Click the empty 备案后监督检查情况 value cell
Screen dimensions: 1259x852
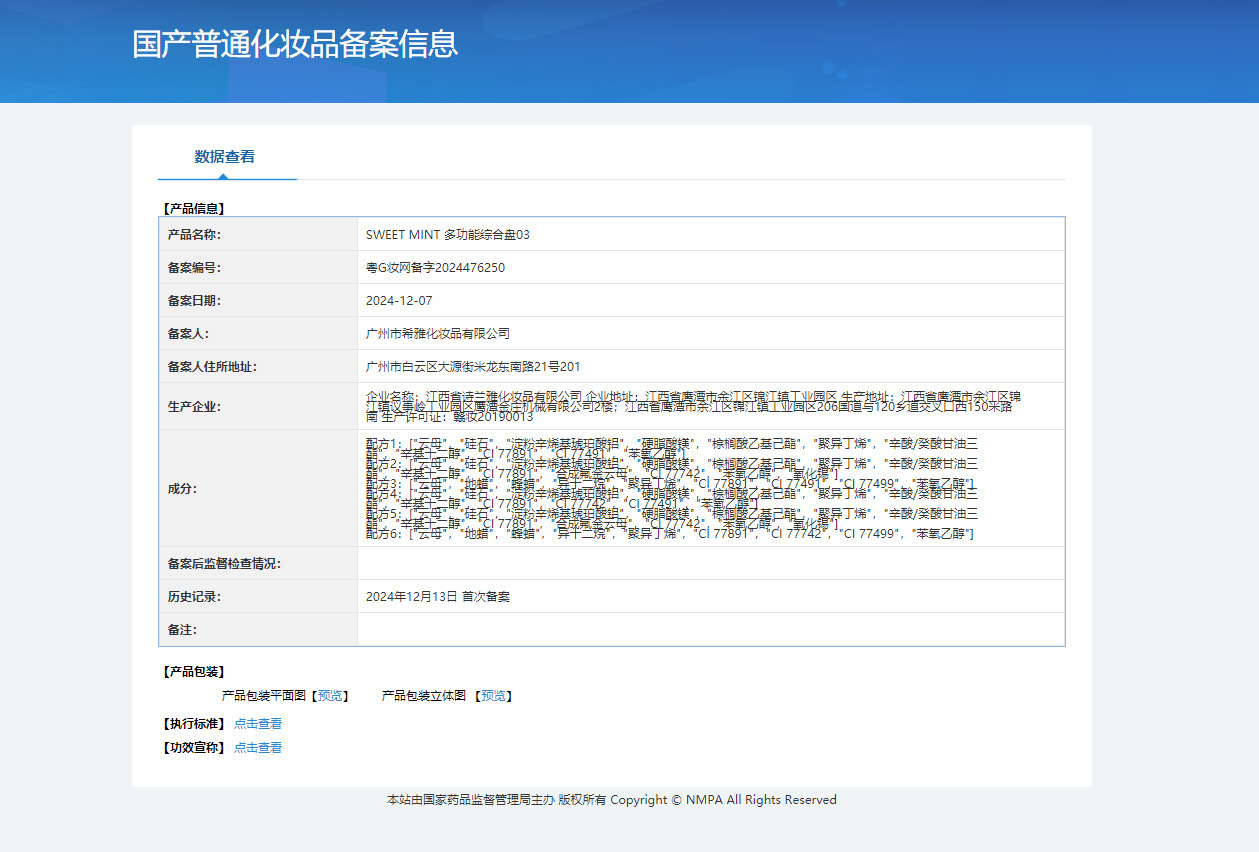[710, 564]
